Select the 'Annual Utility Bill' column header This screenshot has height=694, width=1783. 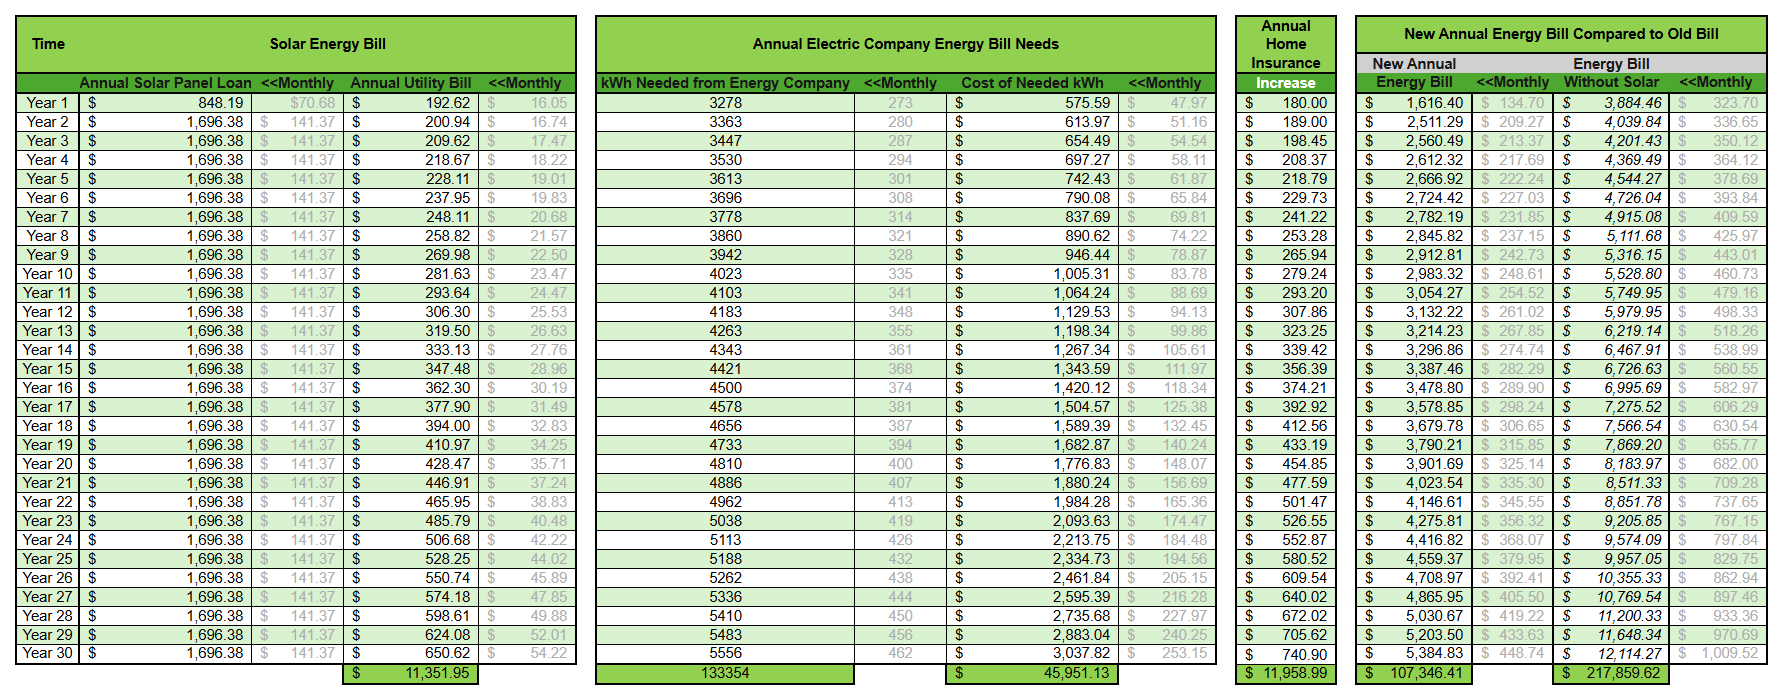click(410, 83)
